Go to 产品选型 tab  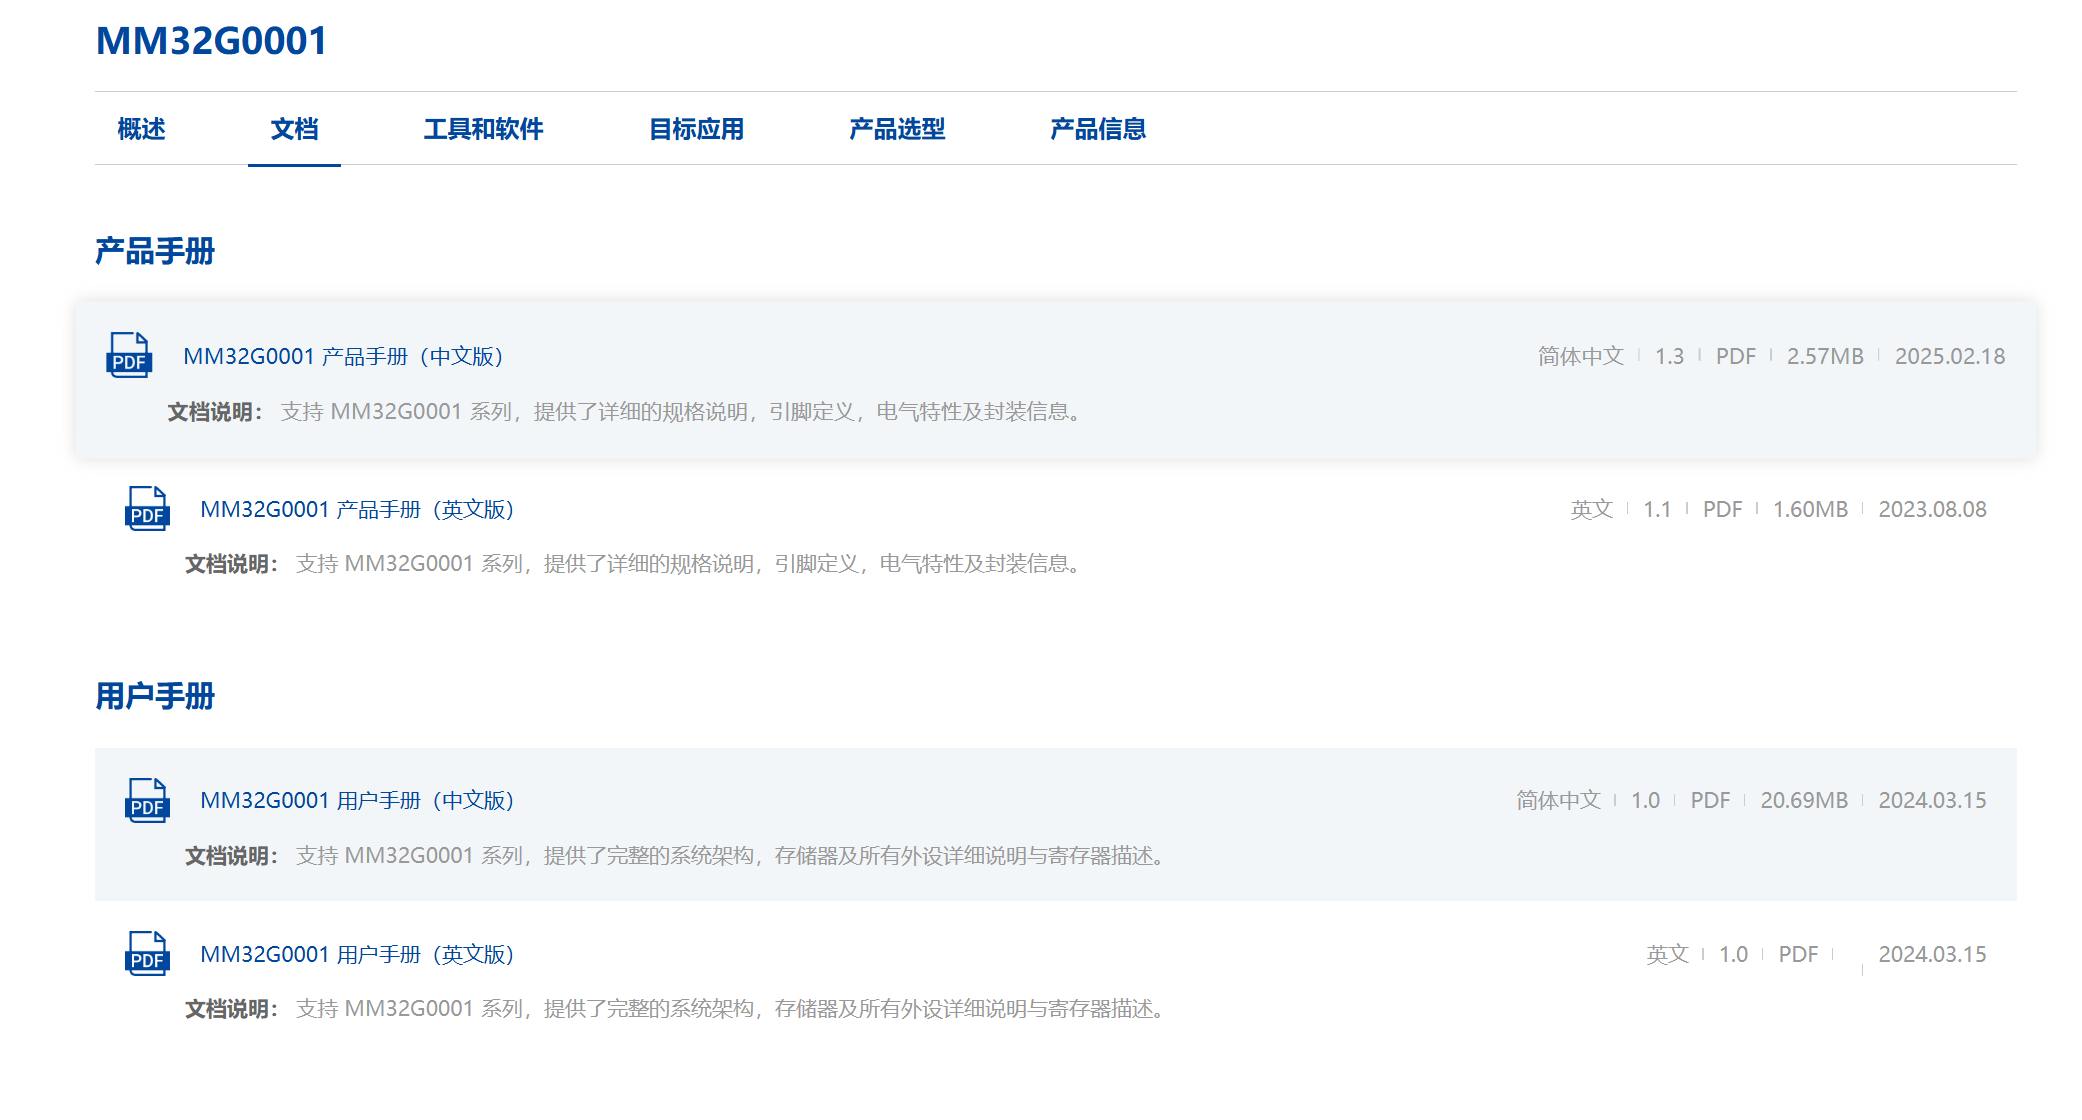[x=896, y=129]
